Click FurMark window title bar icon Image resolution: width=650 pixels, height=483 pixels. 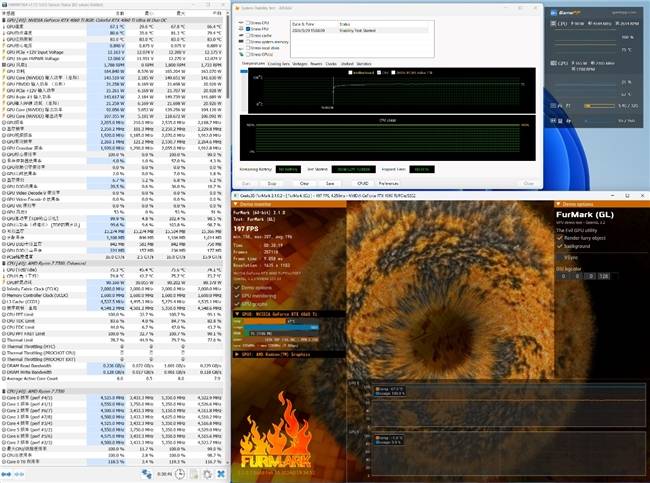point(236,196)
